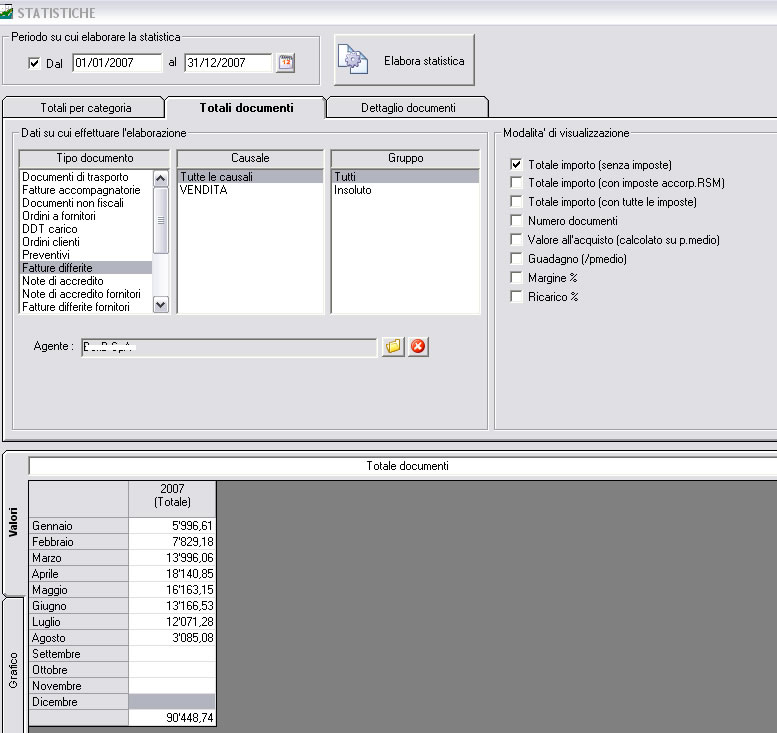
Task: Click the Elabora statistica gear document icon
Action: 352,59
